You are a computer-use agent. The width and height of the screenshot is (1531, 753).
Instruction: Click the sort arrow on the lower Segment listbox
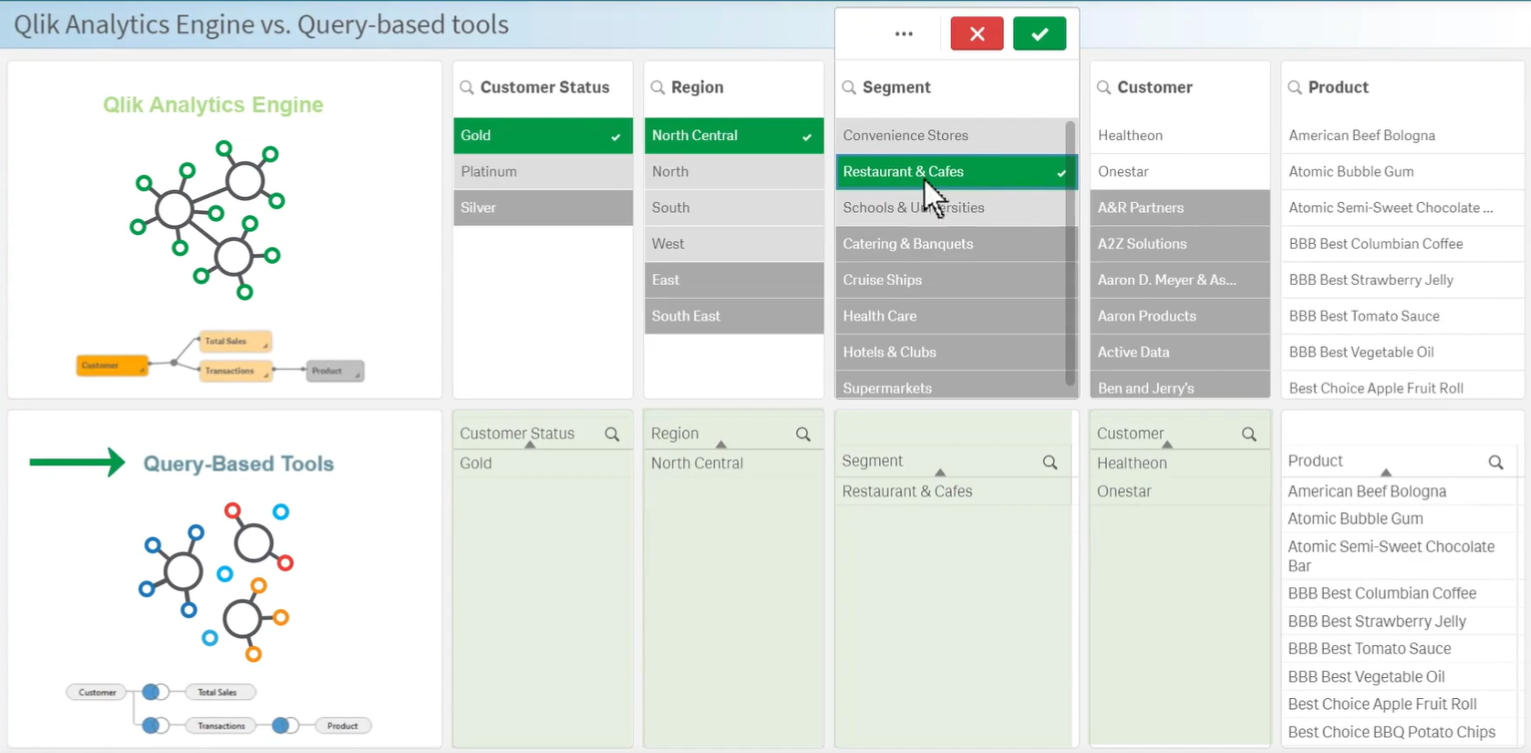coord(938,469)
